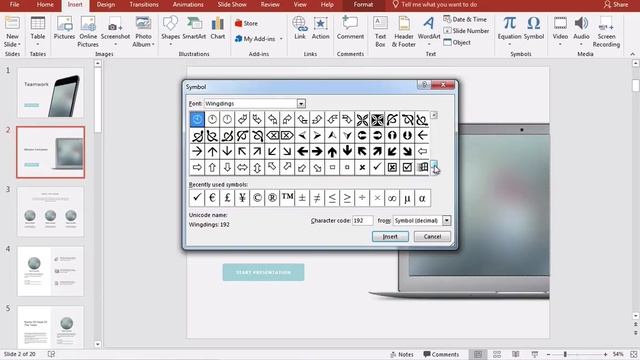Click Tell me what you want to do
Screen dimensions: 640x360
coord(435,4)
